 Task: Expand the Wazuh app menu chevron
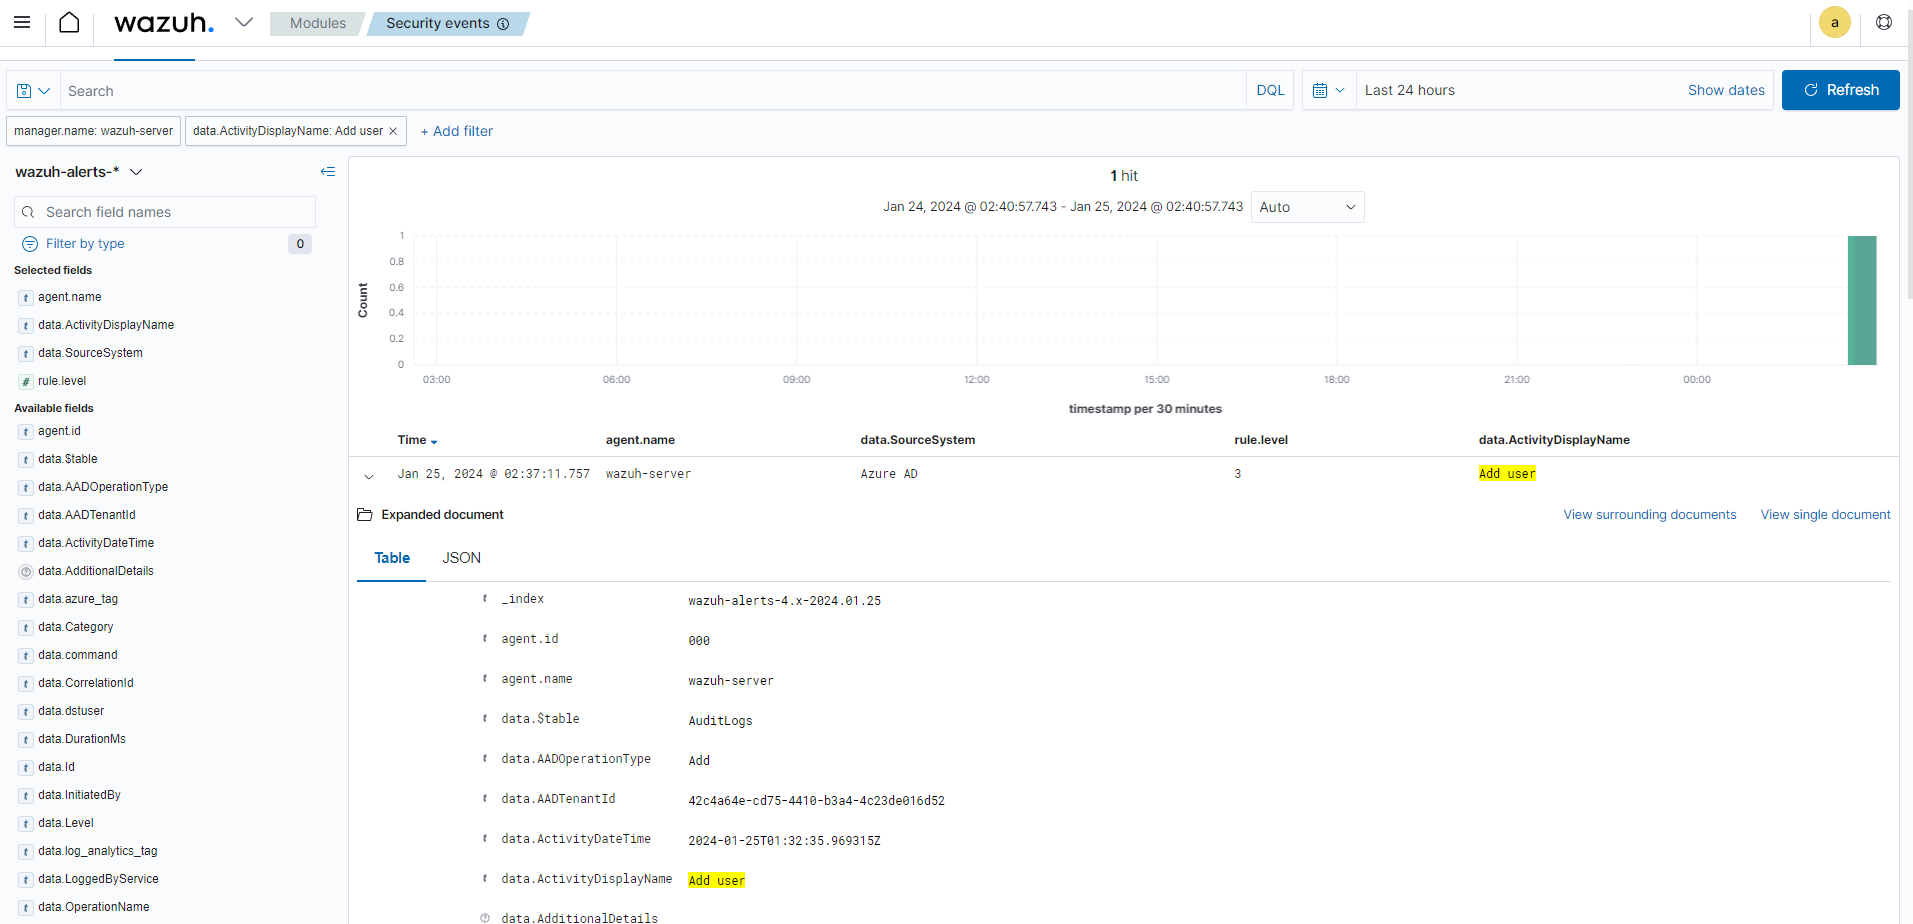coord(244,22)
